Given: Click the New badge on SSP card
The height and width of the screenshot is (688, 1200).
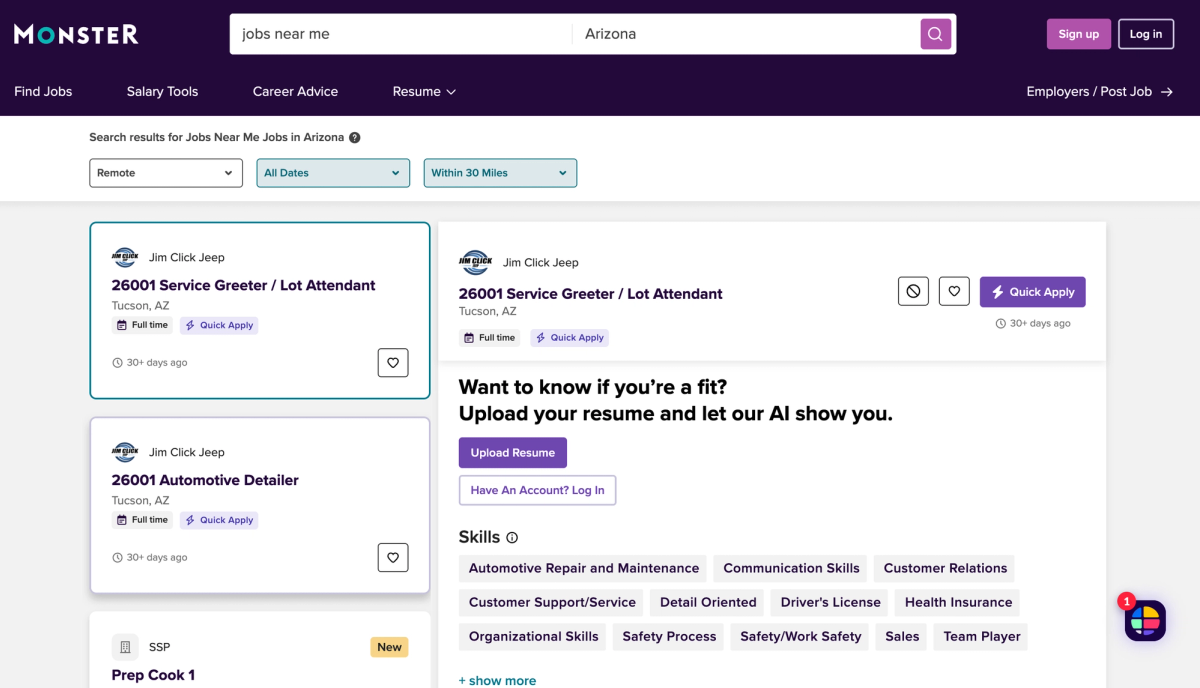Looking at the screenshot, I should 389,648.
